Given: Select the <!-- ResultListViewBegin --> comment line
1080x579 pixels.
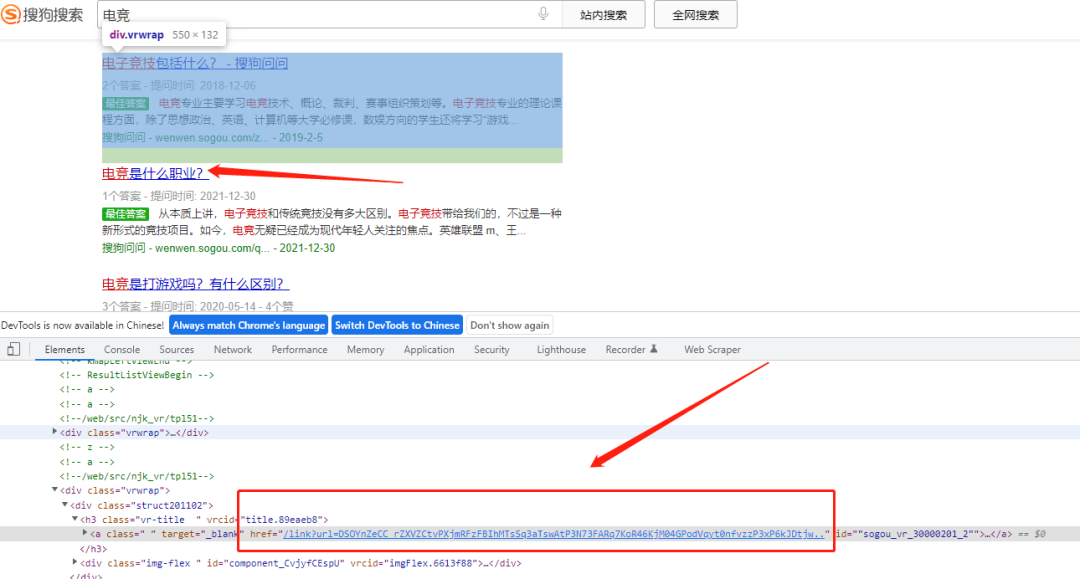Looking at the screenshot, I should [x=136, y=375].
